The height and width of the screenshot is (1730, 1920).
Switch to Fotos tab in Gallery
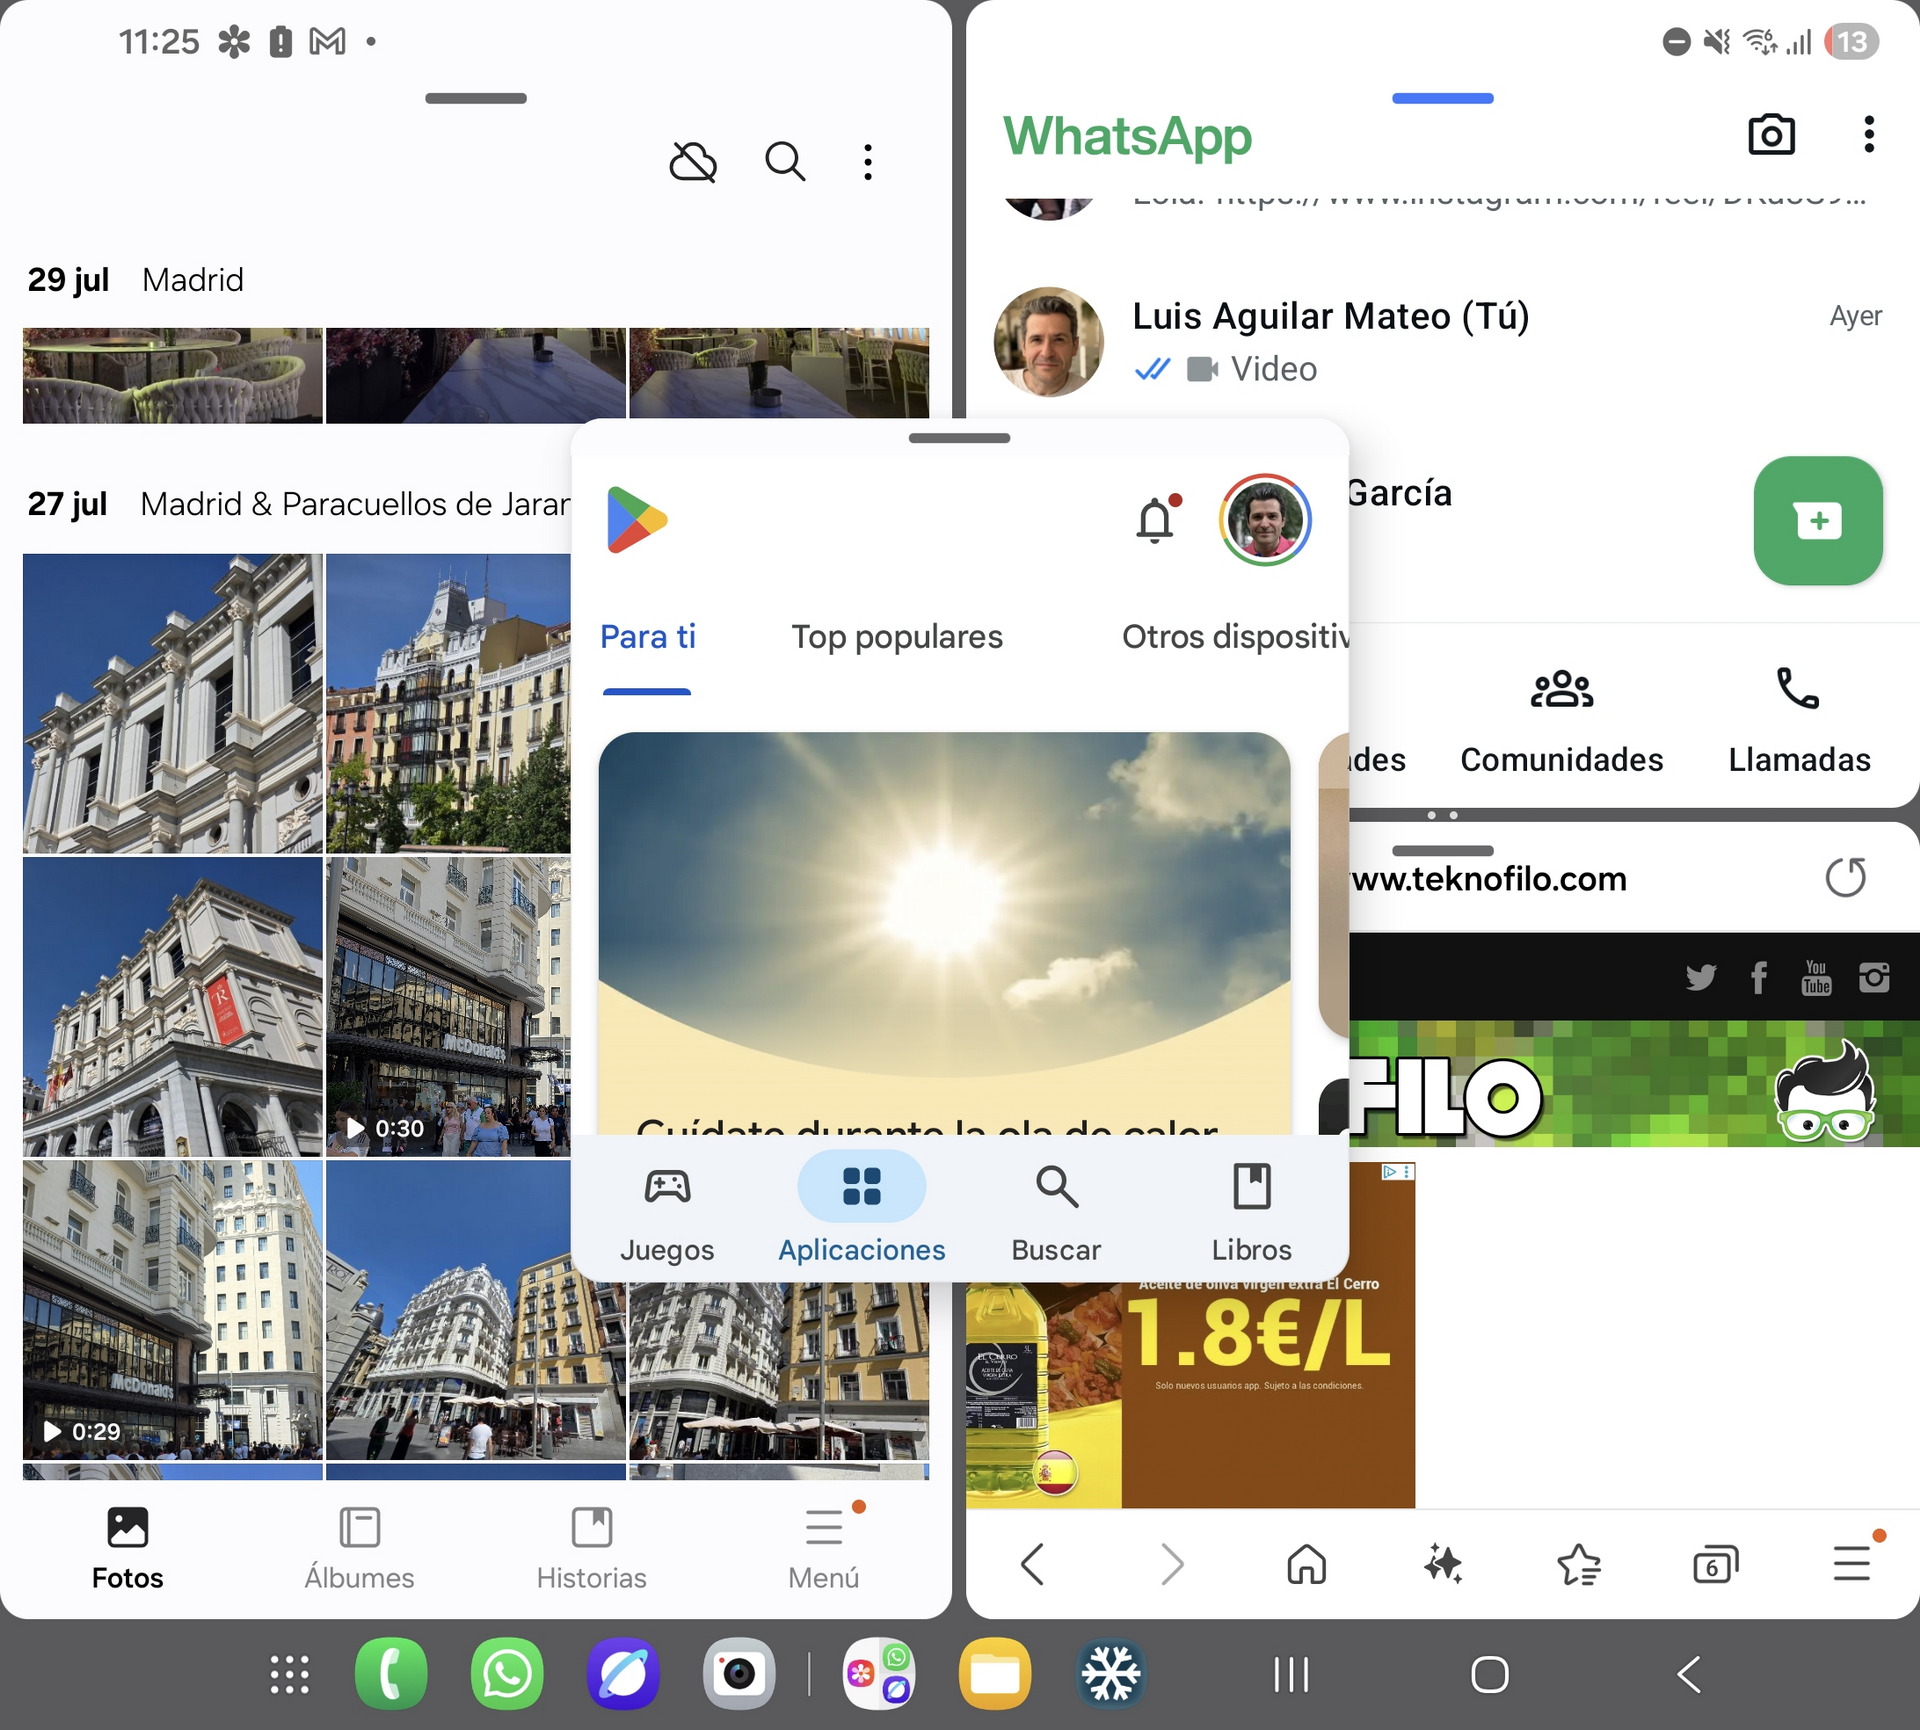(x=127, y=1549)
